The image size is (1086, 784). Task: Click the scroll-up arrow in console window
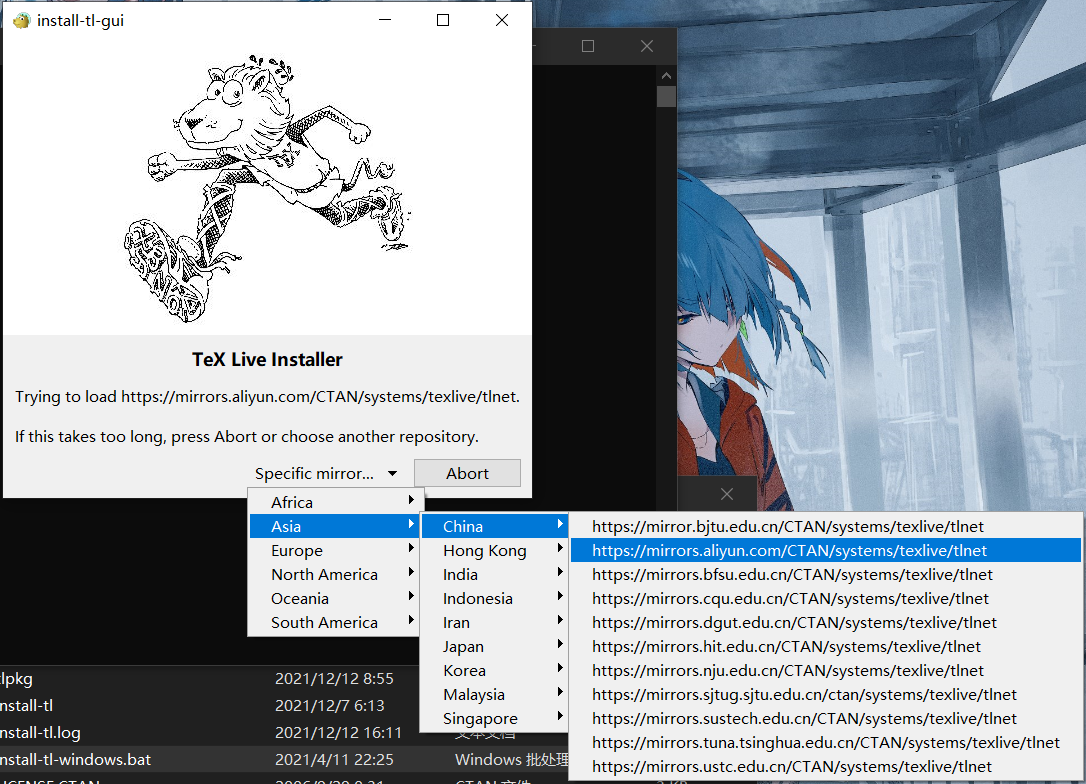click(x=666, y=75)
